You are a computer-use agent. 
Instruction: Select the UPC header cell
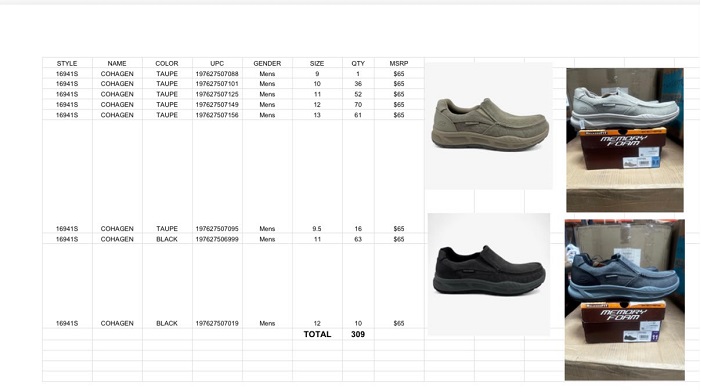coord(217,63)
